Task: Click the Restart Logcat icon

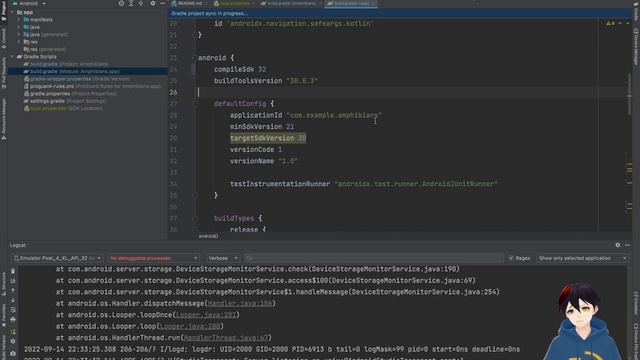Action: pyautogui.click(x=13, y=332)
